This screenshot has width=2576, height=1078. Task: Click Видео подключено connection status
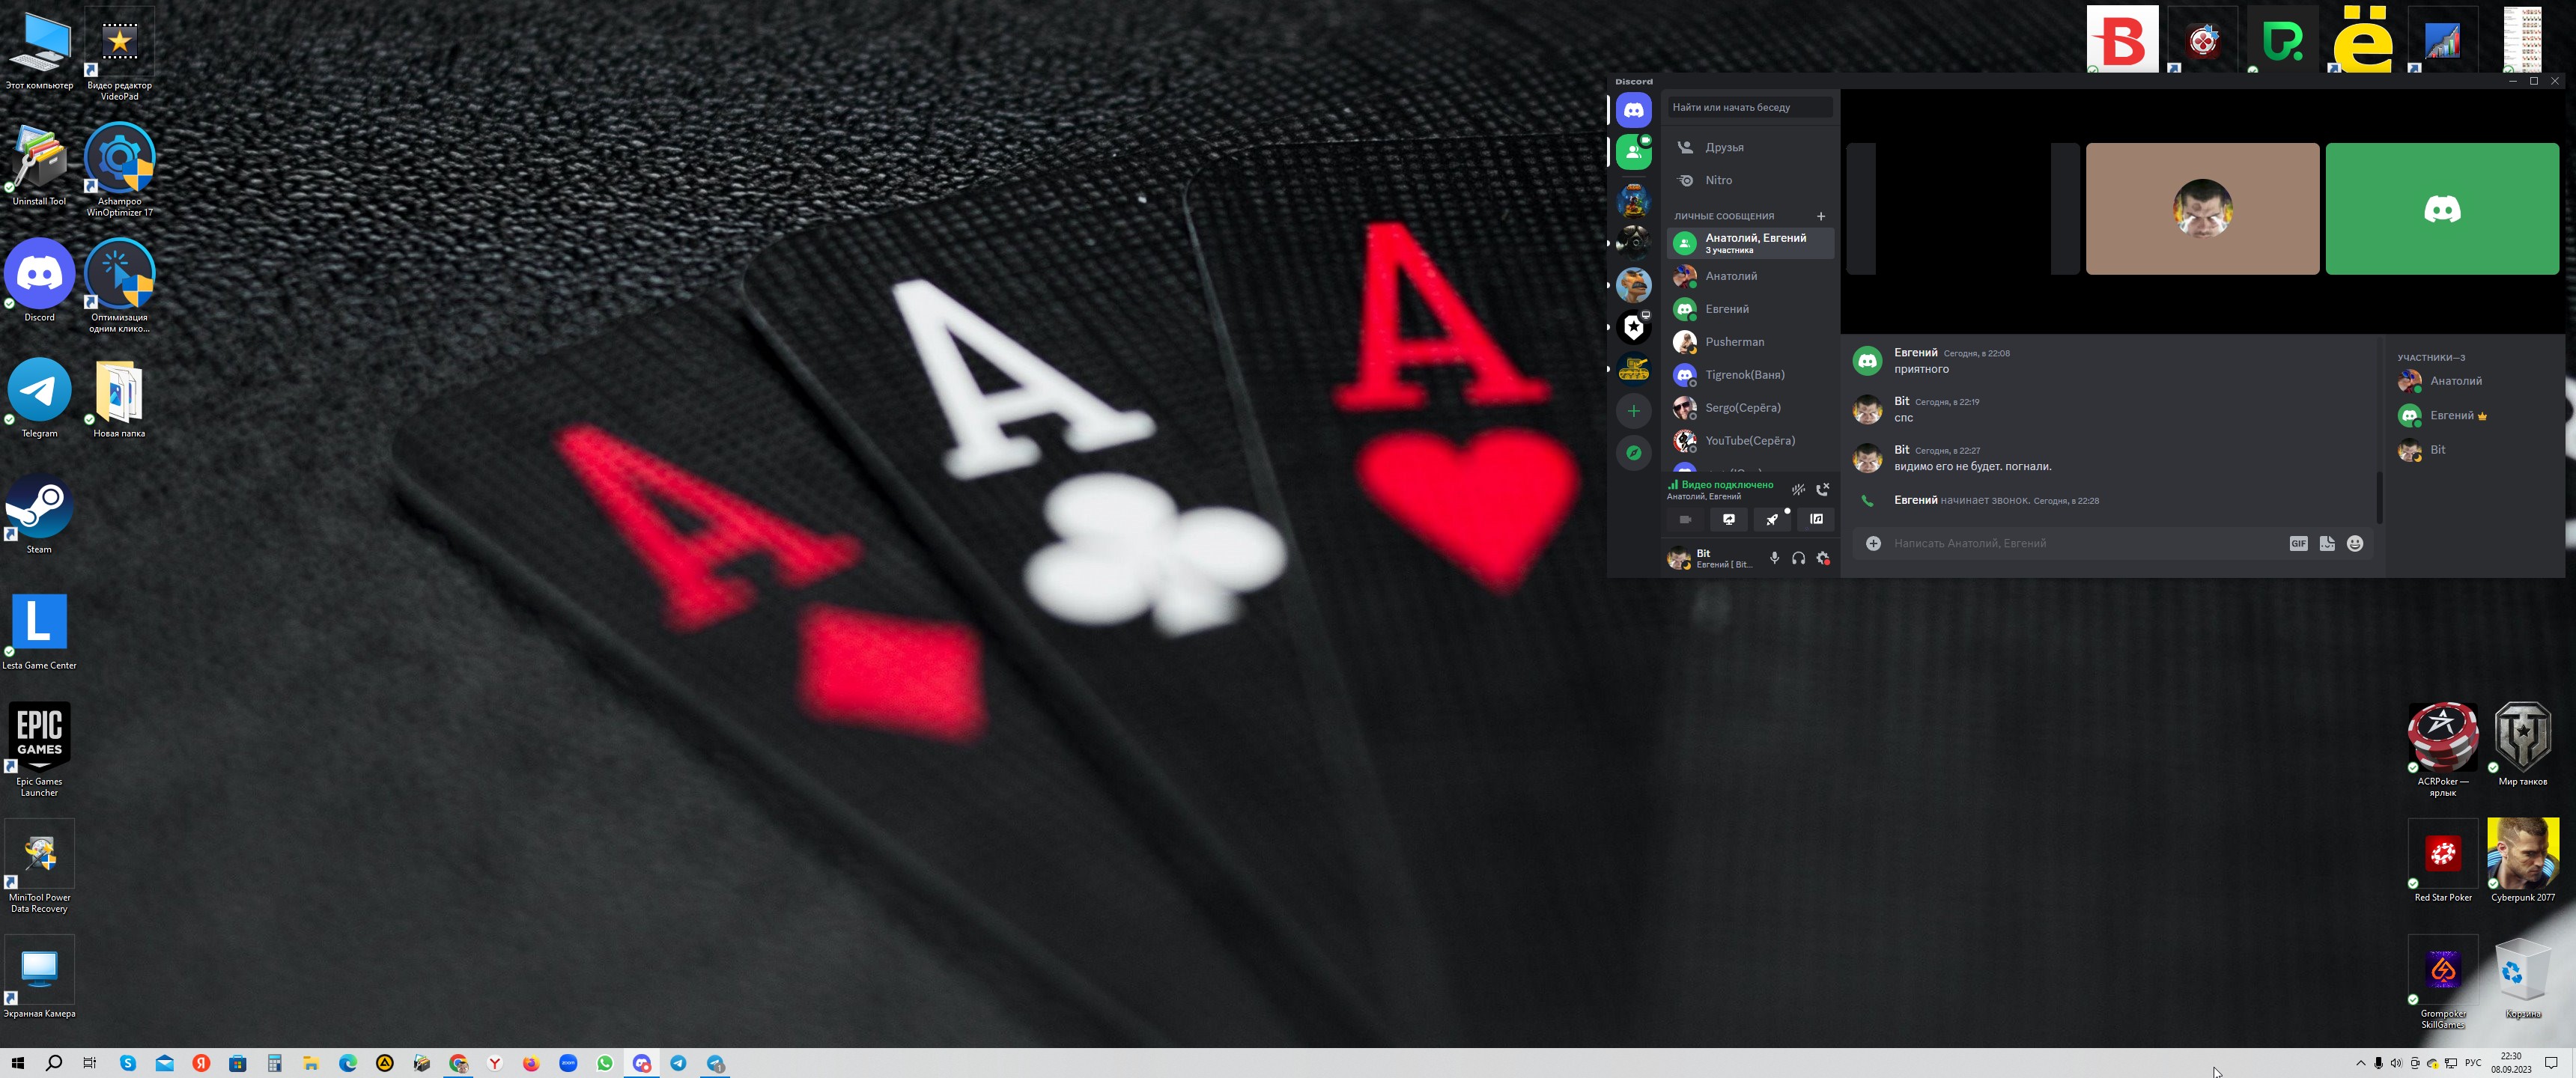point(1727,485)
